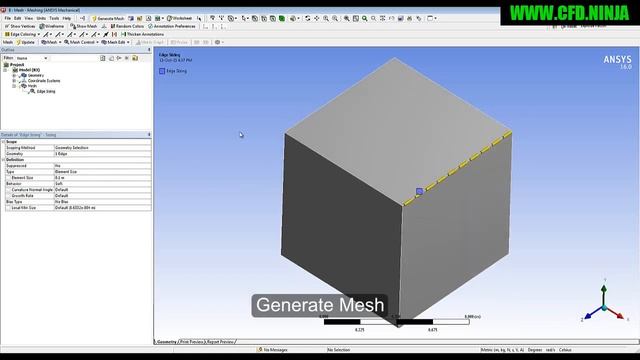Collapse the Mesh tree node
This screenshot has width=640, height=360.
14,86
